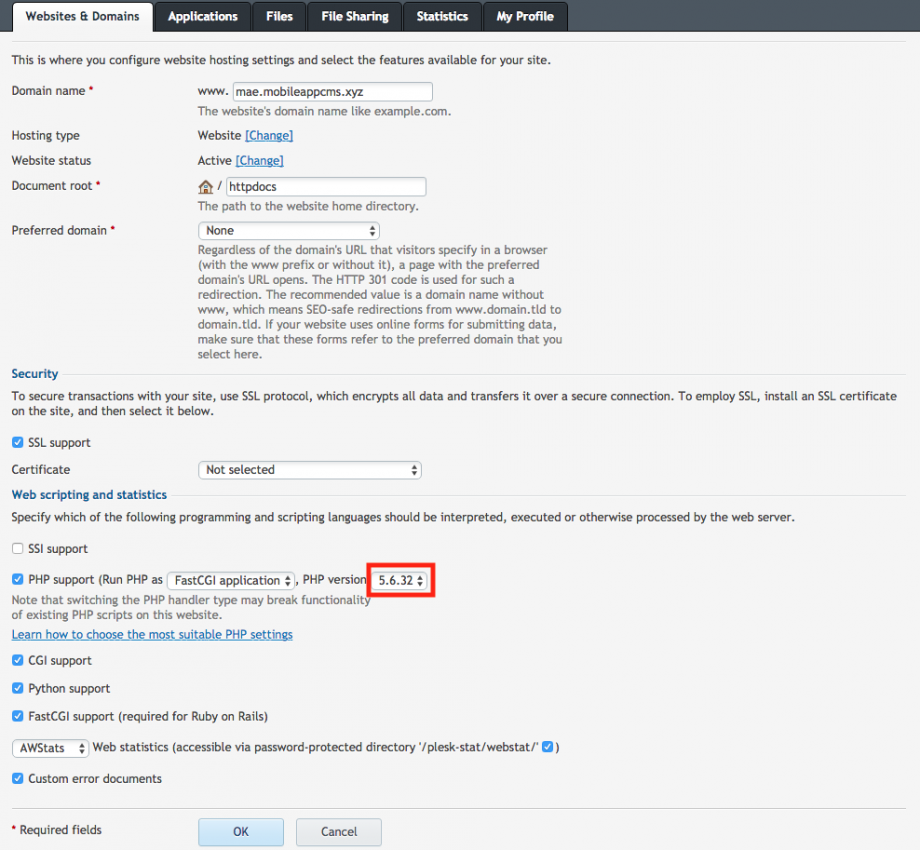Click the Domain name text field

[x=332, y=92]
